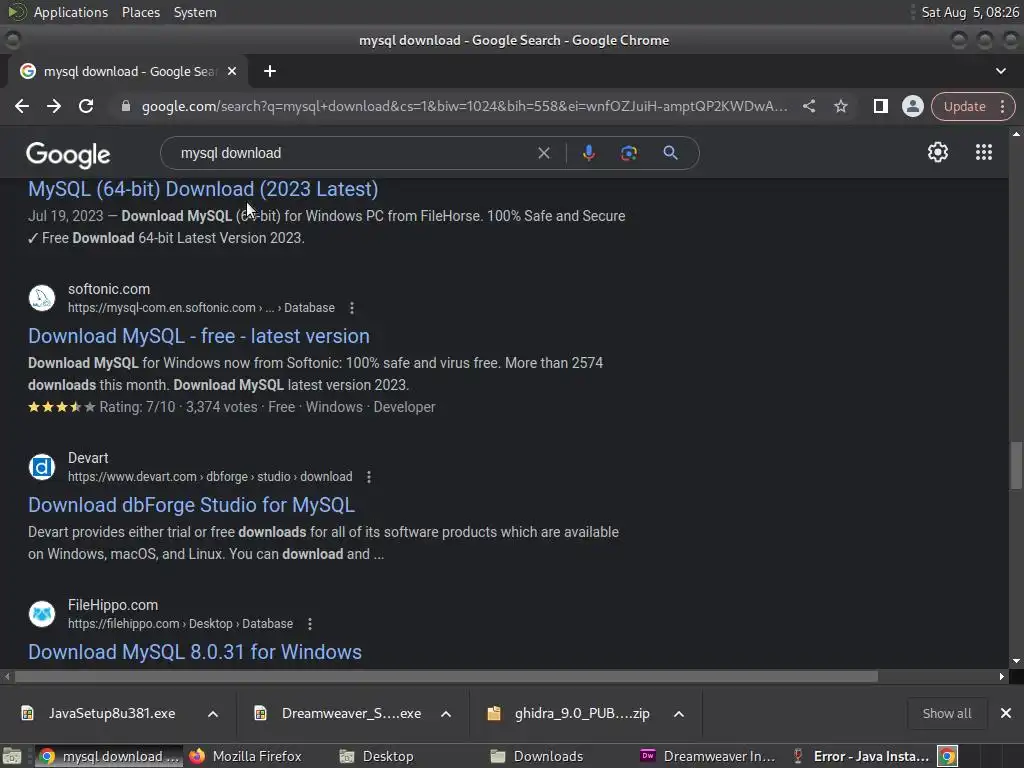Open the Applications menu
1024x768 pixels.
click(x=71, y=12)
